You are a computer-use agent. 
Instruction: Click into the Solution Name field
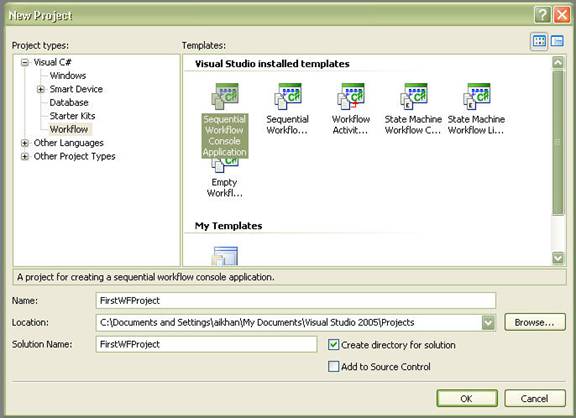[206, 345]
